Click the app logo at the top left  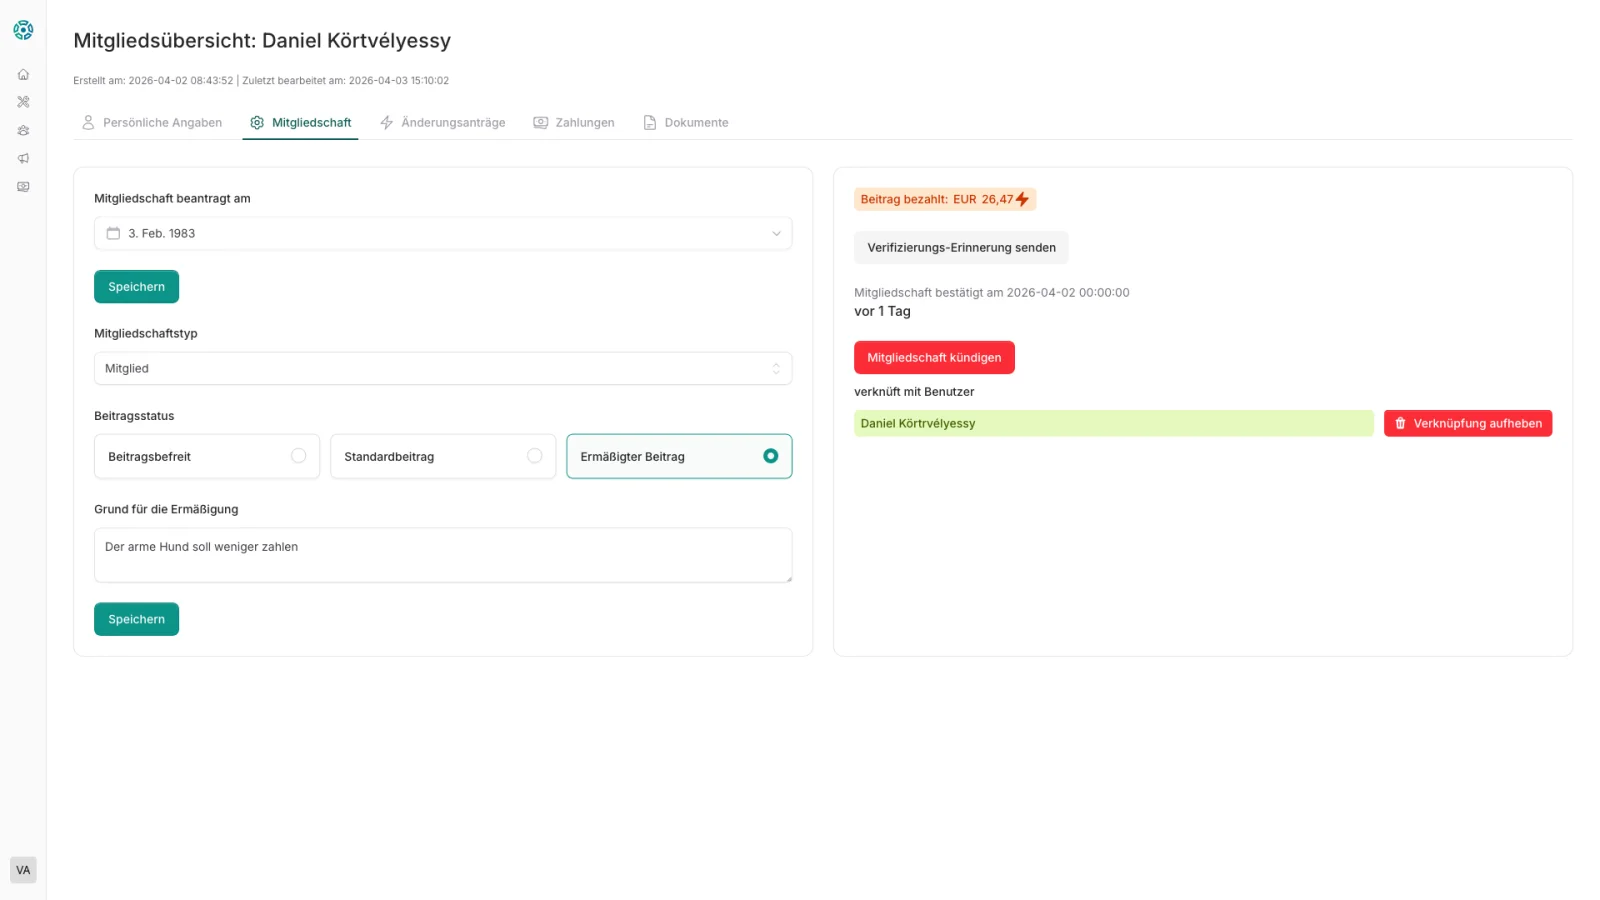(x=23, y=29)
